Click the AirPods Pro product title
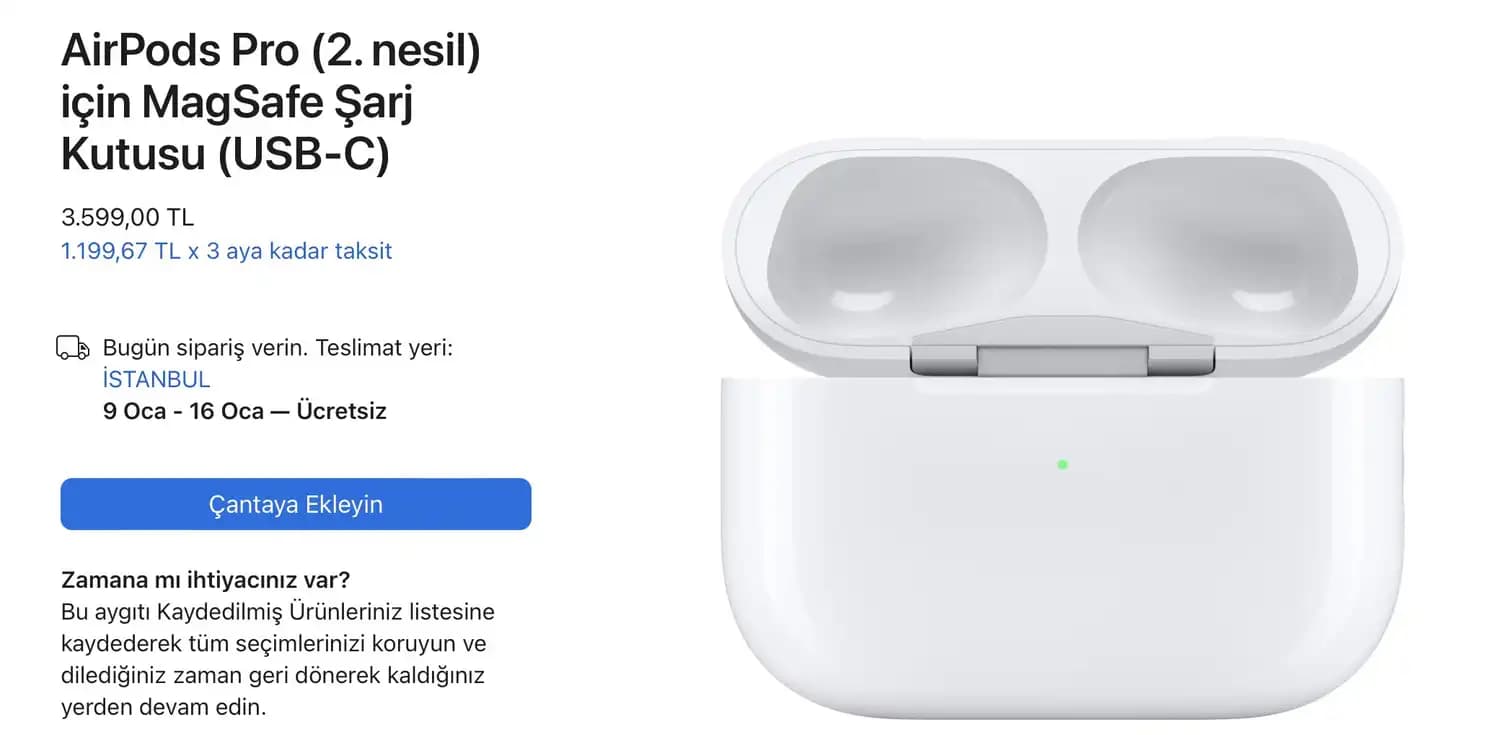The height and width of the screenshot is (735, 1500). click(x=271, y=52)
